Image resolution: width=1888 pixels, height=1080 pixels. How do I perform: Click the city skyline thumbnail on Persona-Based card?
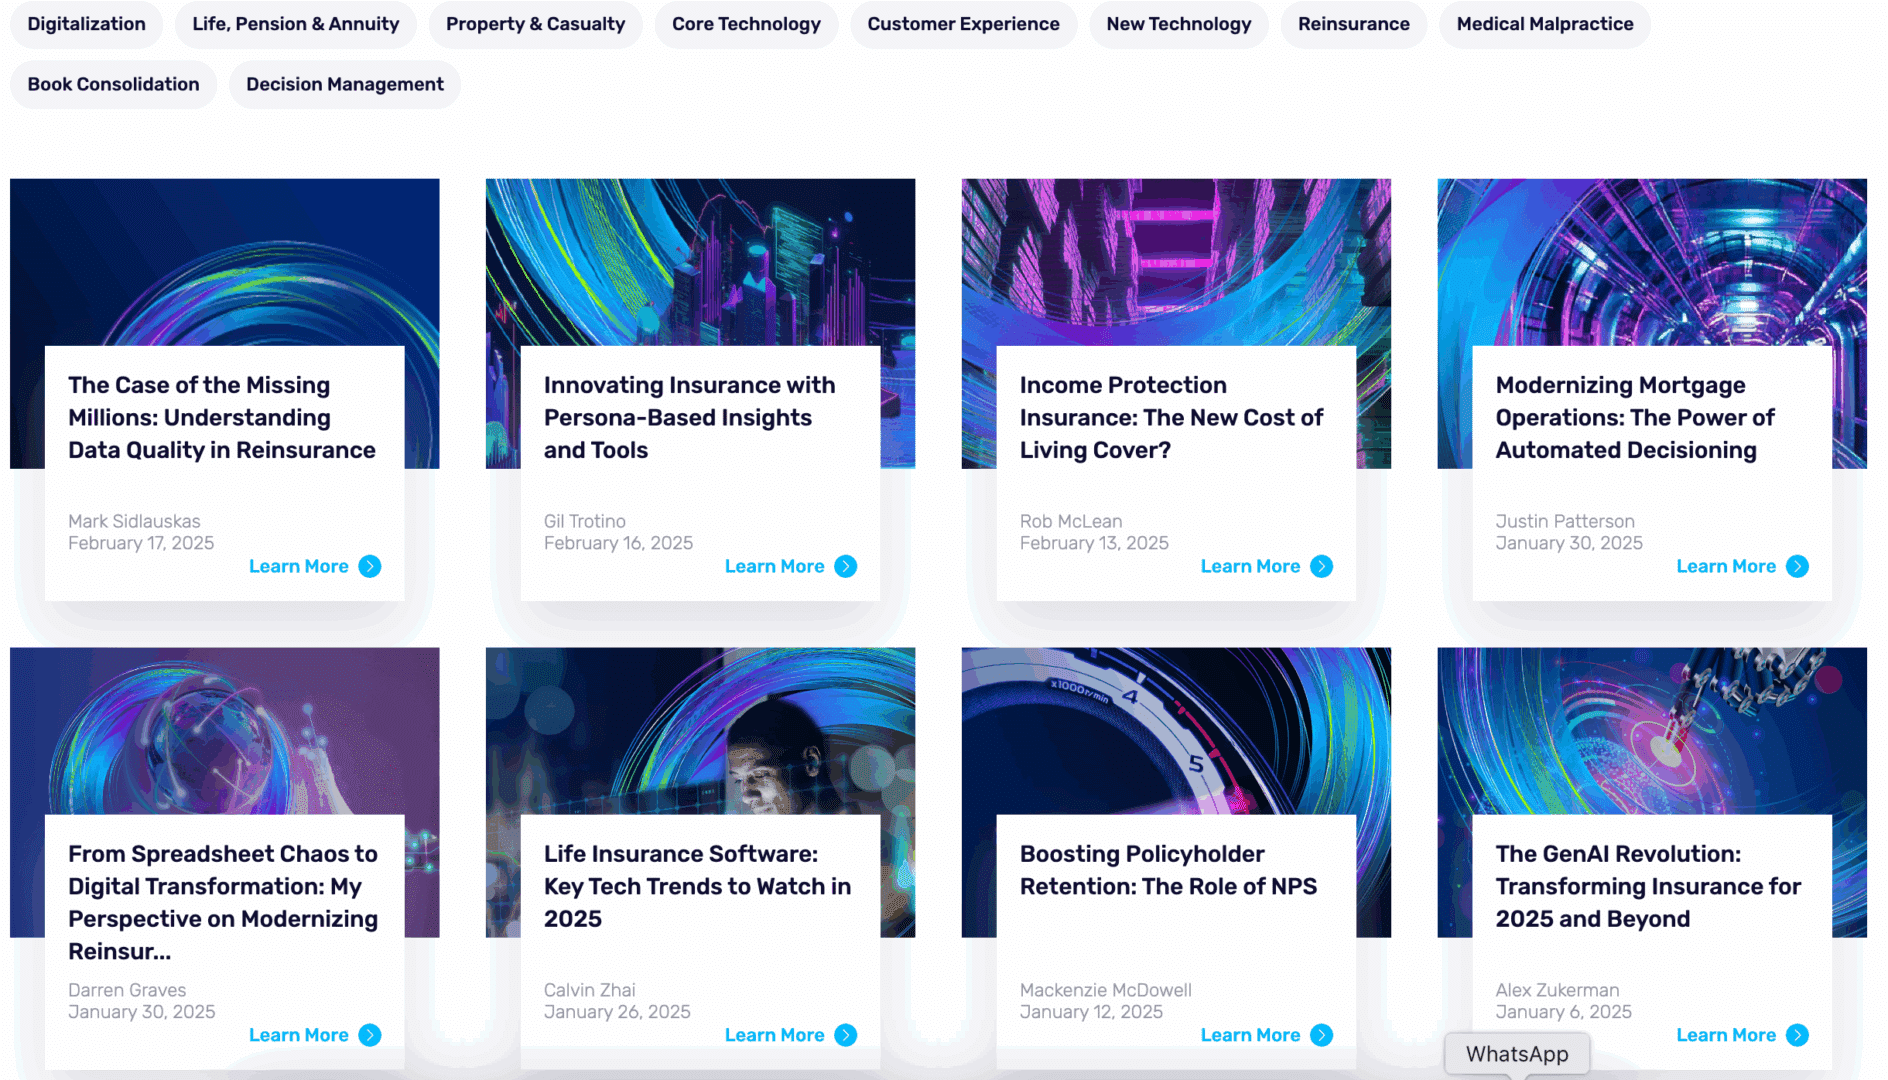pos(700,262)
